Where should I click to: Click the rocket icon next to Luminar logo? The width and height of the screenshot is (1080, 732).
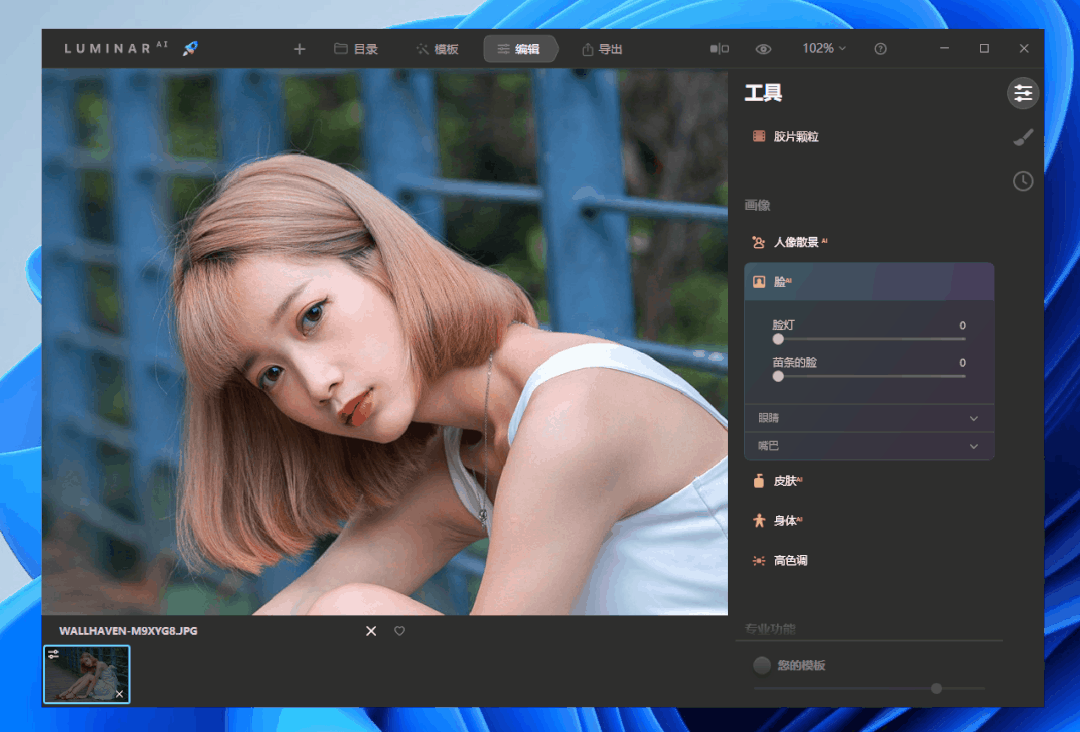[x=190, y=48]
